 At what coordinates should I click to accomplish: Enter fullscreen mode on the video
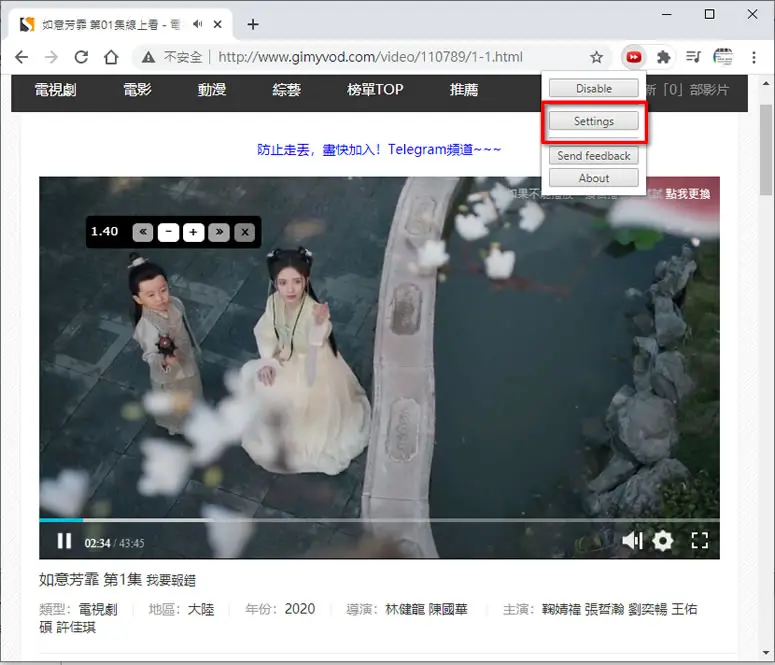tap(699, 540)
